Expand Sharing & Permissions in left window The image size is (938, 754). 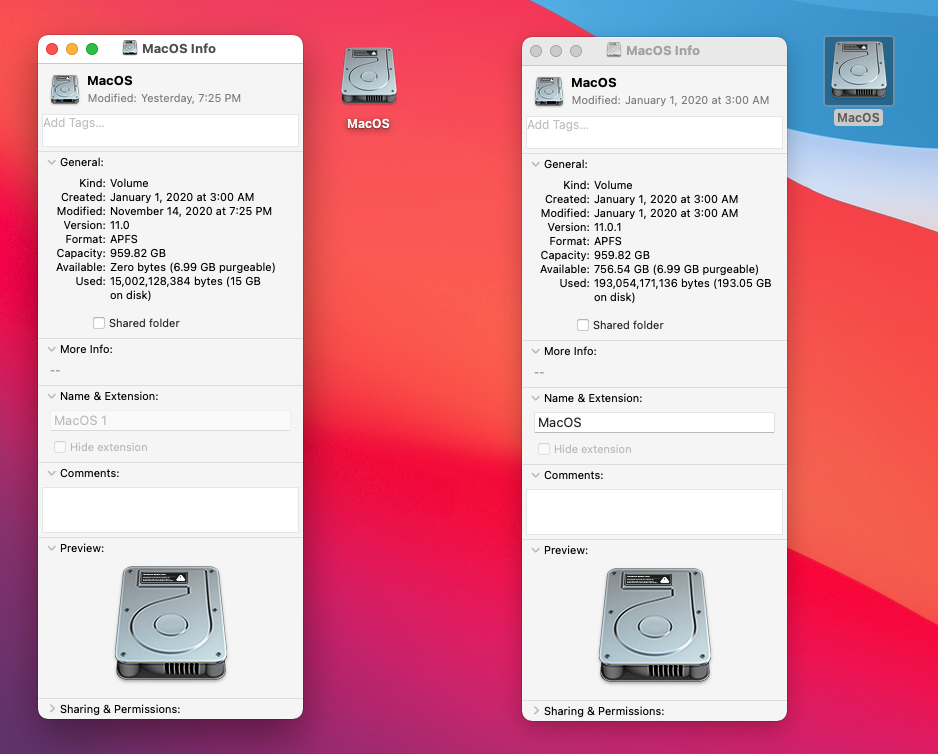pyautogui.click(x=52, y=709)
